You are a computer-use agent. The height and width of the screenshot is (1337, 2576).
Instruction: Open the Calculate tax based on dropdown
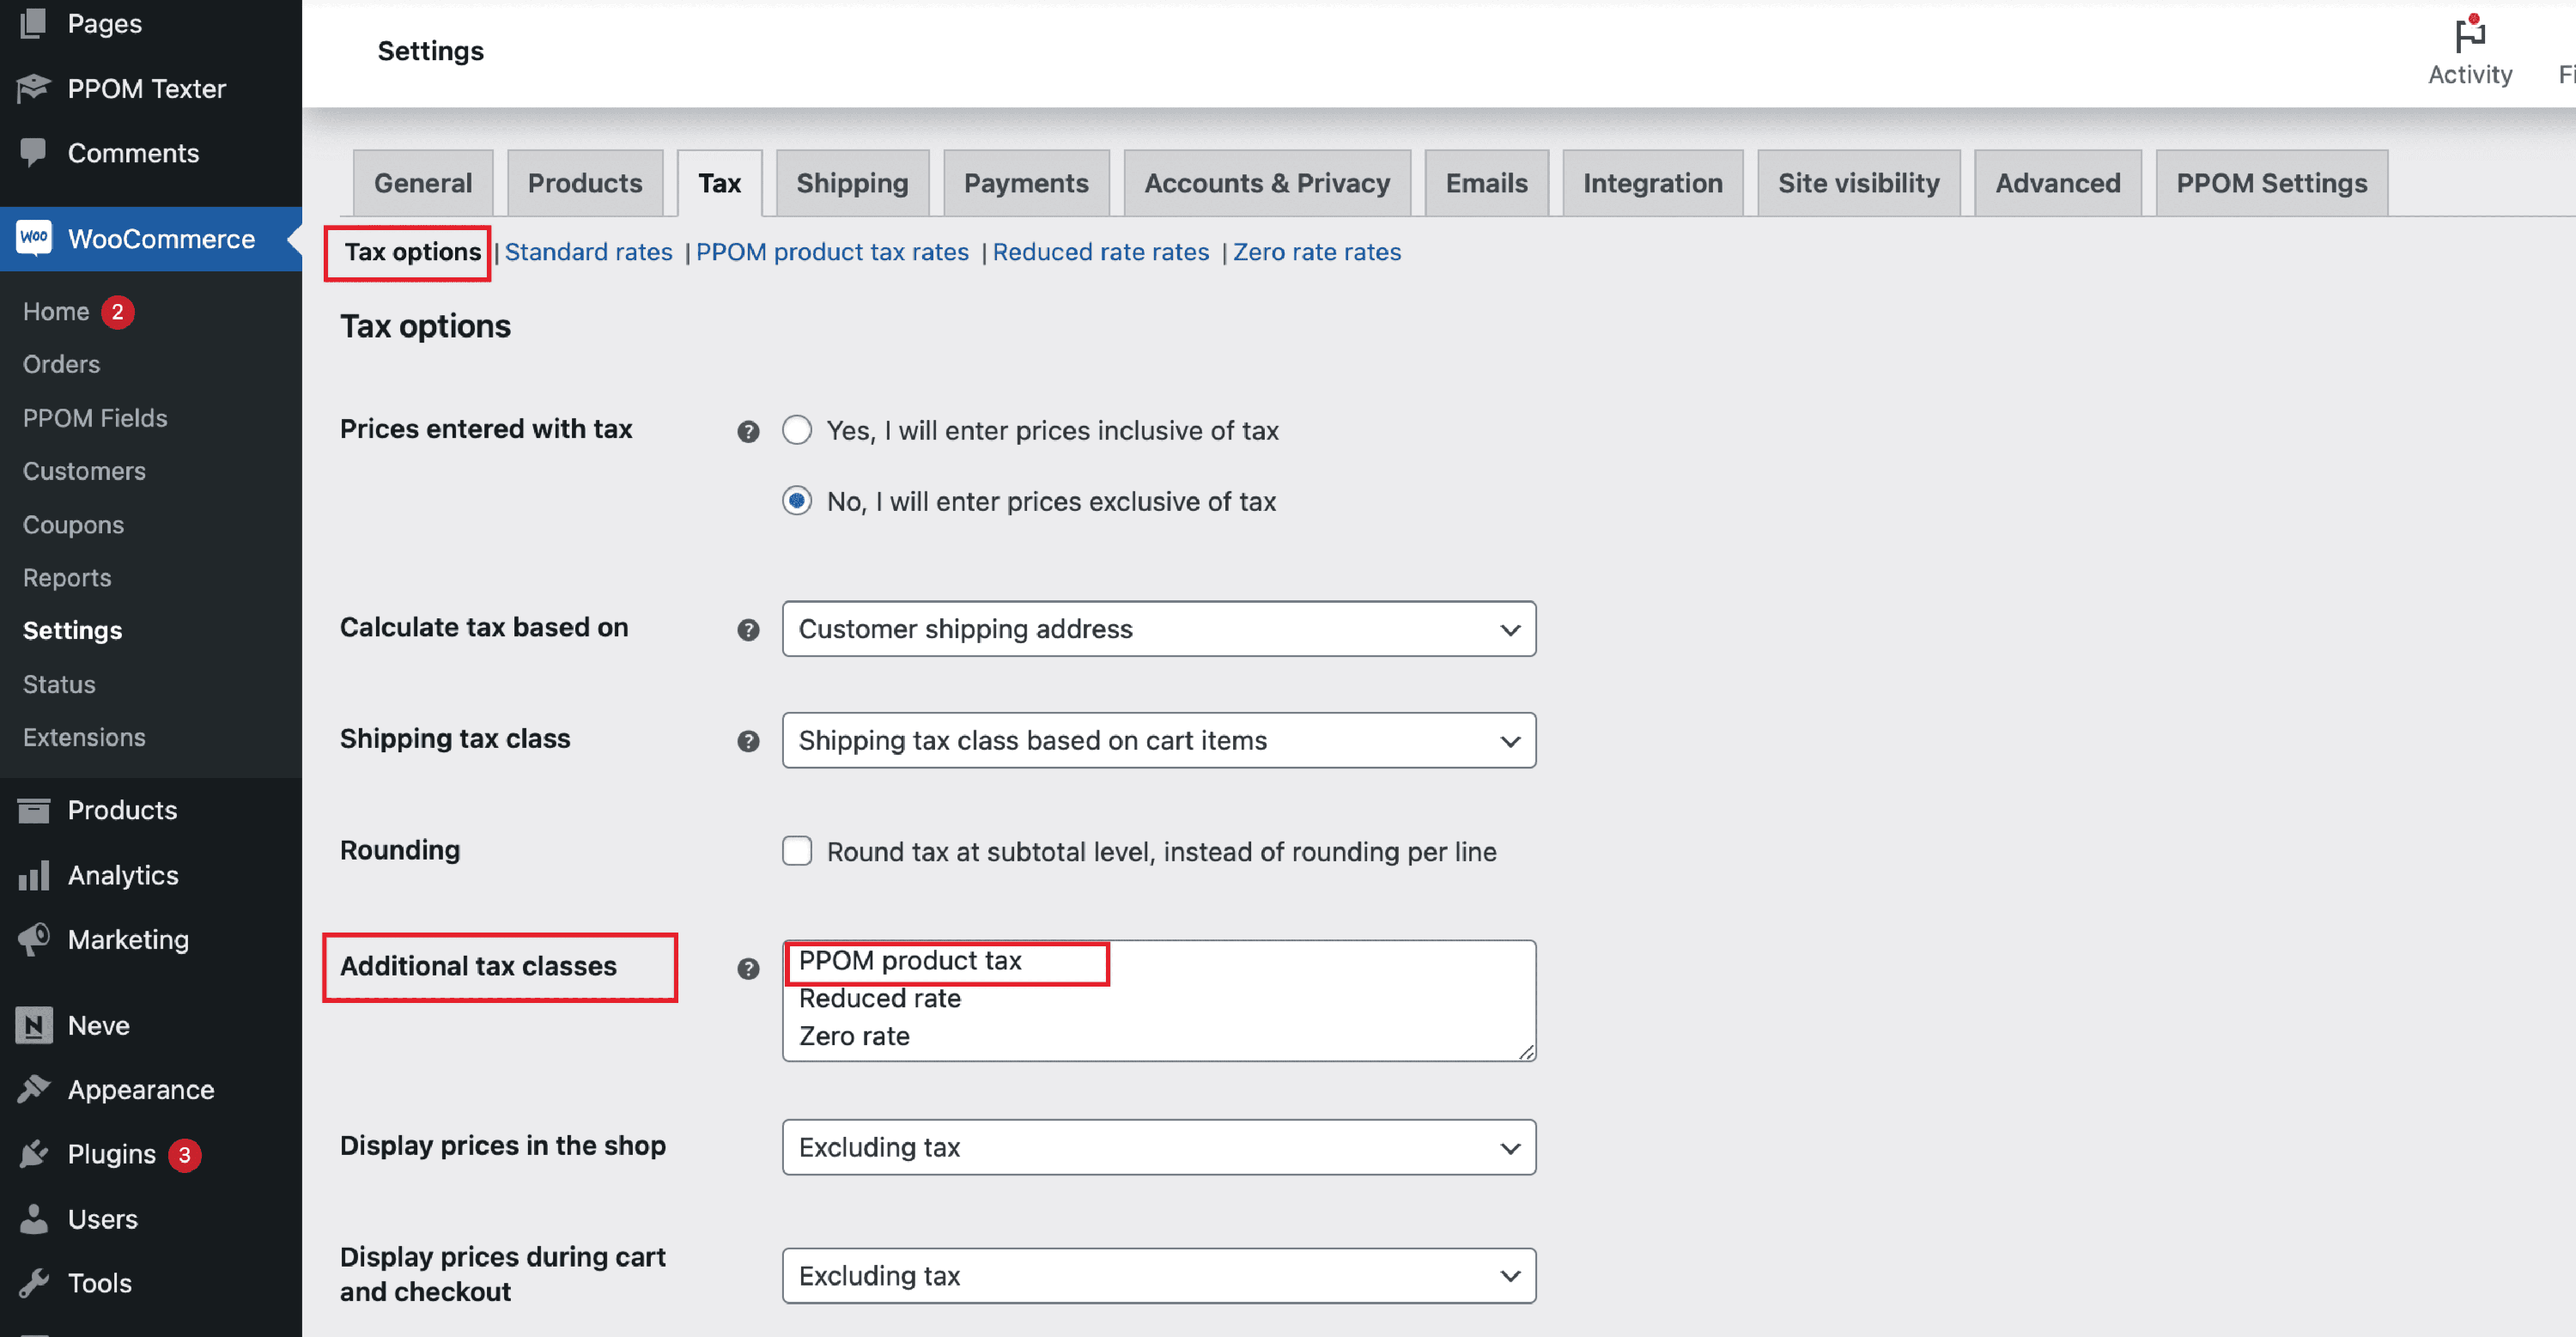pos(1158,629)
